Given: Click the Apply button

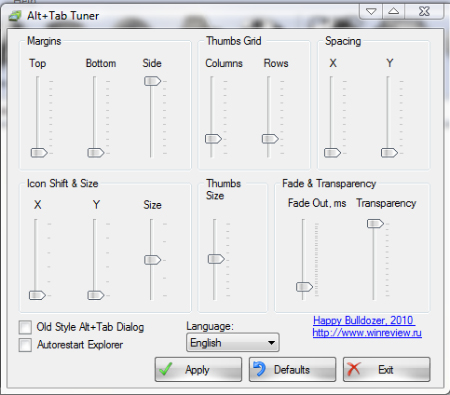Looking at the screenshot, I should [198, 369].
